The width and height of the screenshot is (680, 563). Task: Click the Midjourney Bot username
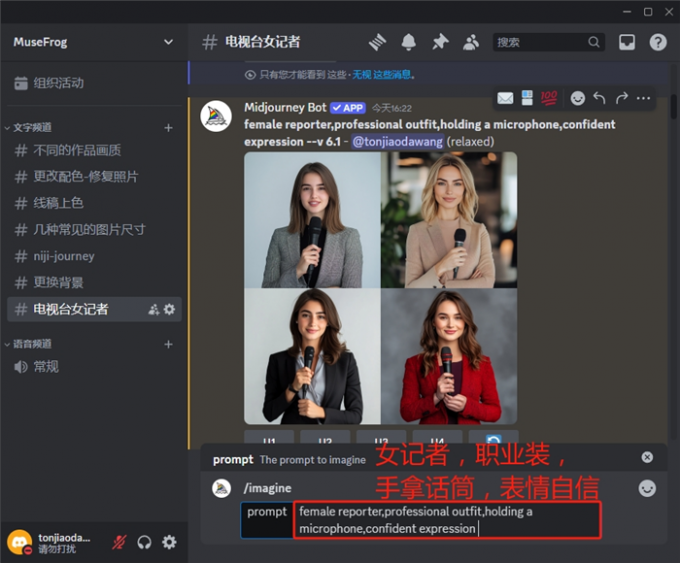[285, 108]
